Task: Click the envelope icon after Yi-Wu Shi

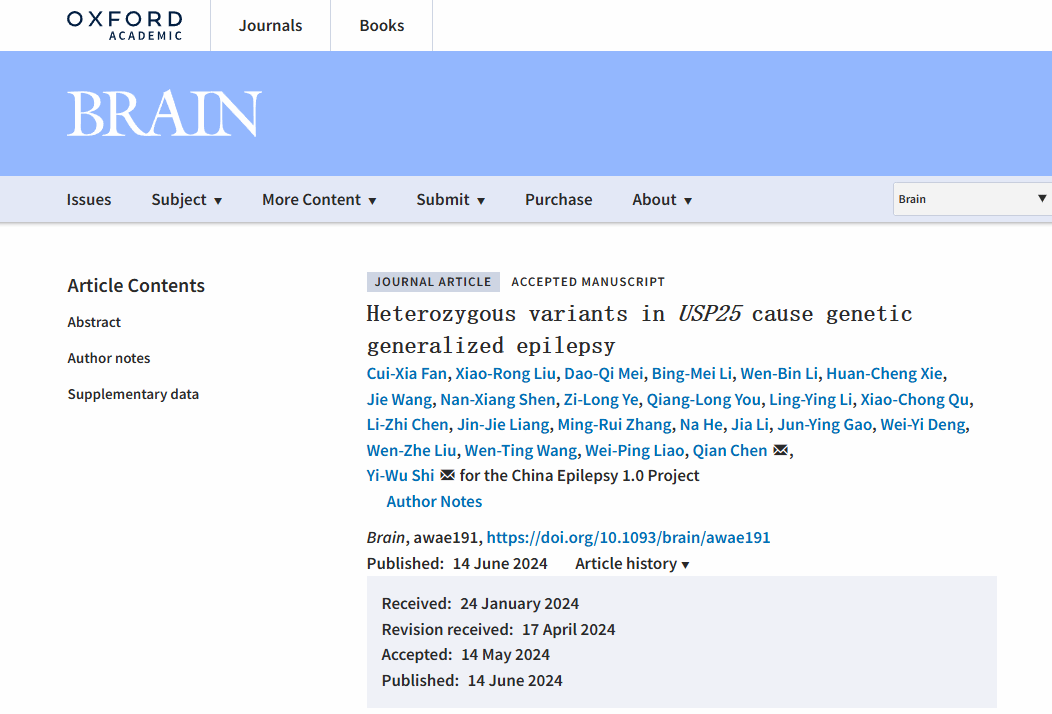Action: click(x=447, y=476)
